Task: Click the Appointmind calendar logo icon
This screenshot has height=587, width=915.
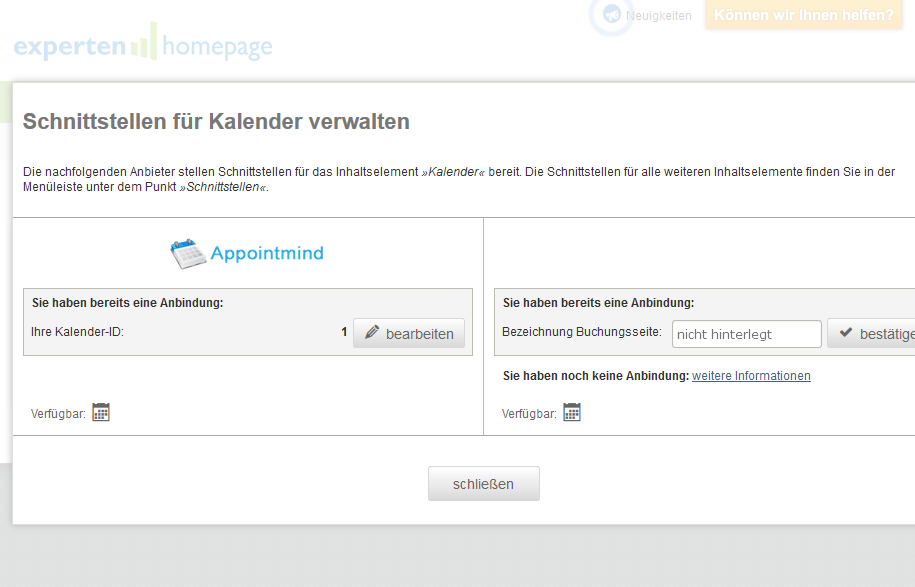Action: (188, 254)
